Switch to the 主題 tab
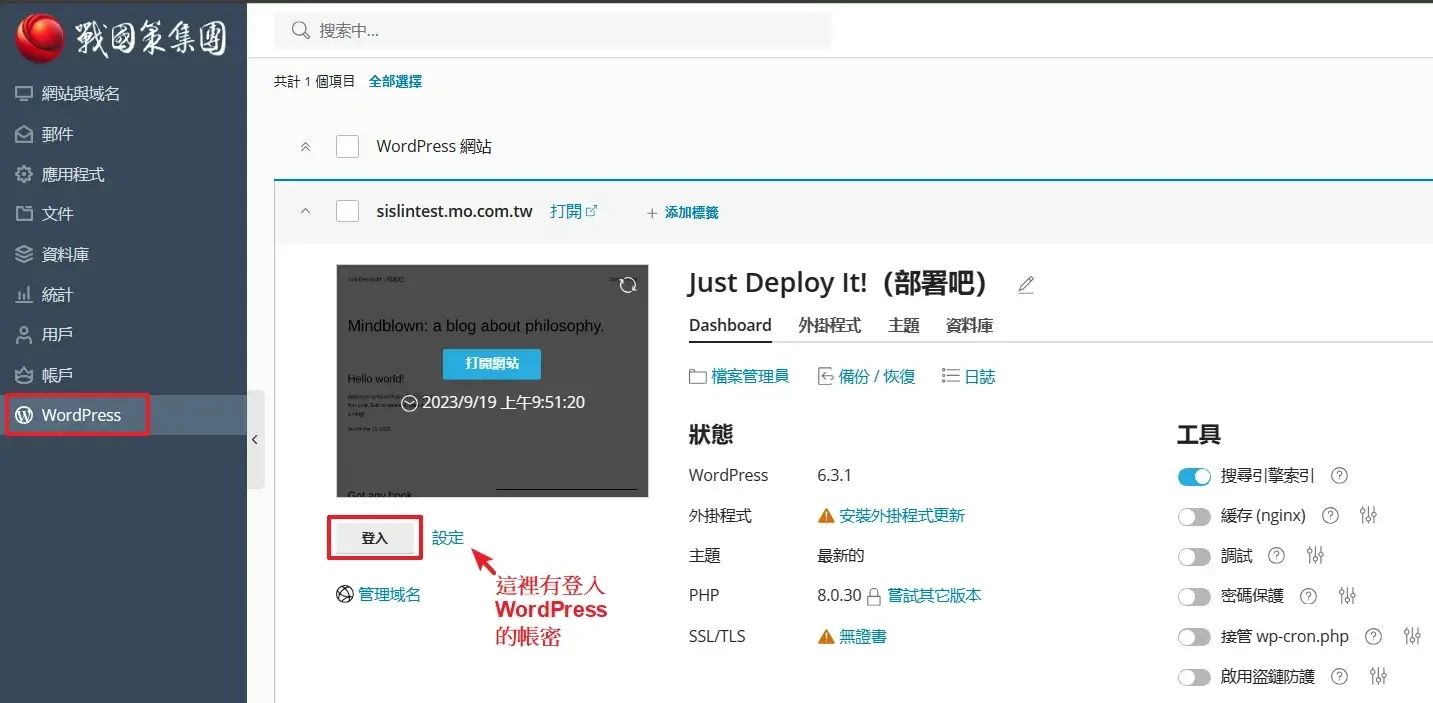Viewport: 1433px width, 703px height. click(x=904, y=326)
